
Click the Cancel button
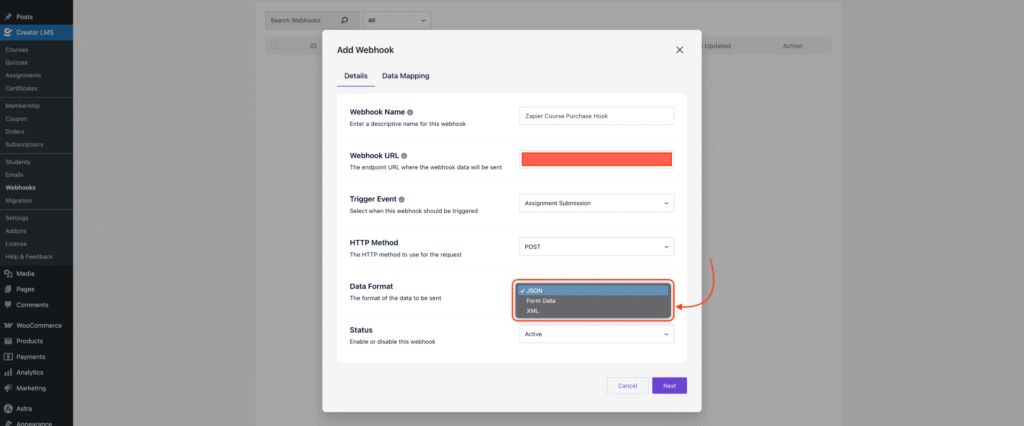point(627,385)
